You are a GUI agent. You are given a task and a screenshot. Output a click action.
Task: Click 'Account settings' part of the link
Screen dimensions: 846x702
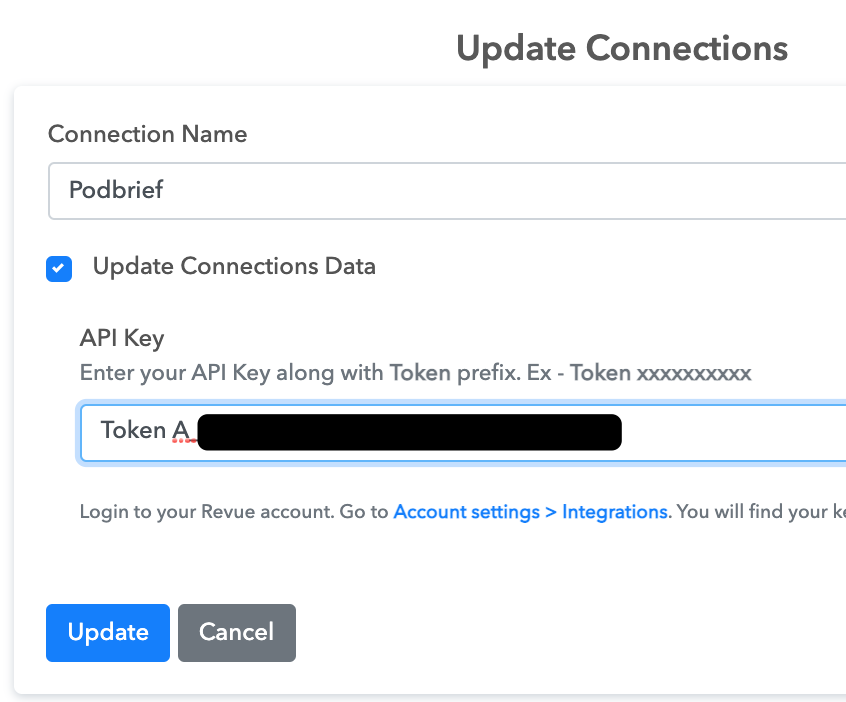[467, 512]
